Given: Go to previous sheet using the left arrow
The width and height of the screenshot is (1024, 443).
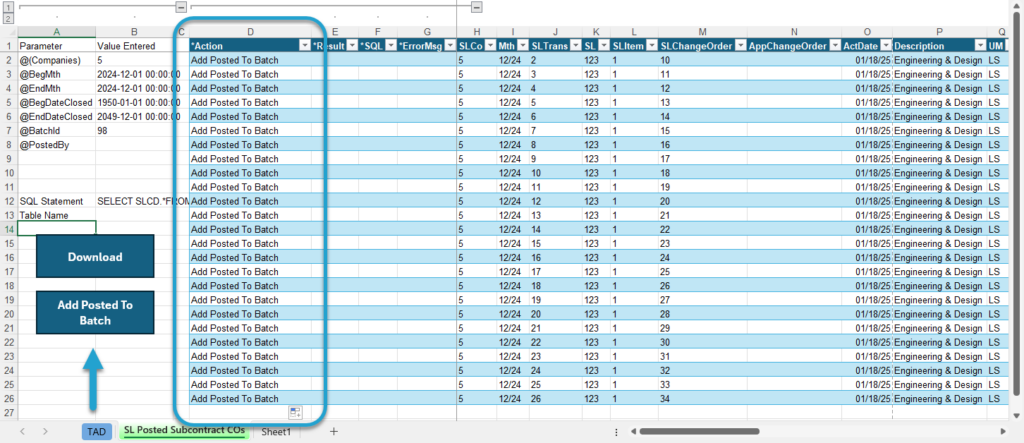Looking at the screenshot, I should [x=22, y=431].
